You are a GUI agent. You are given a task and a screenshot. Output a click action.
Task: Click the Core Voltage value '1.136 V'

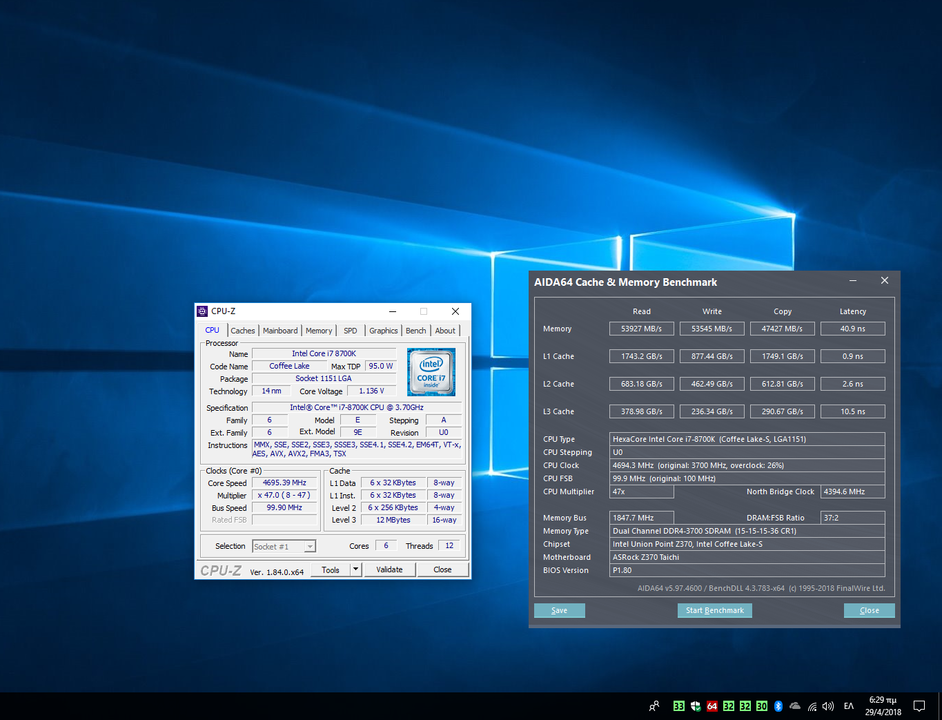tap(372, 391)
